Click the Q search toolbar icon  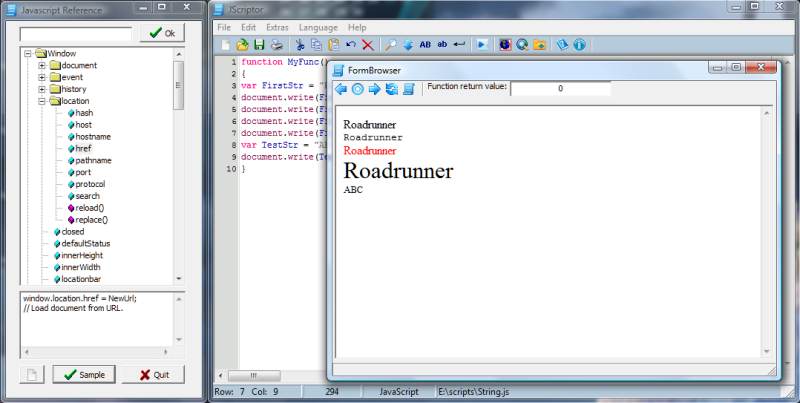click(522, 45)
